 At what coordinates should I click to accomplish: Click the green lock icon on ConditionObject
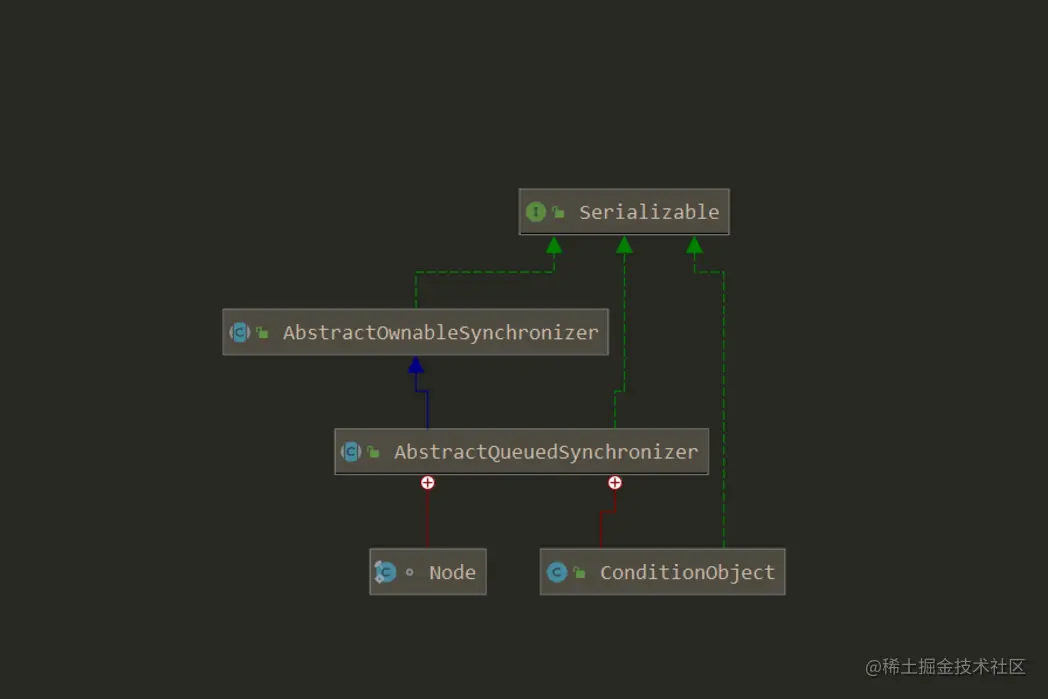pos(579,573)
